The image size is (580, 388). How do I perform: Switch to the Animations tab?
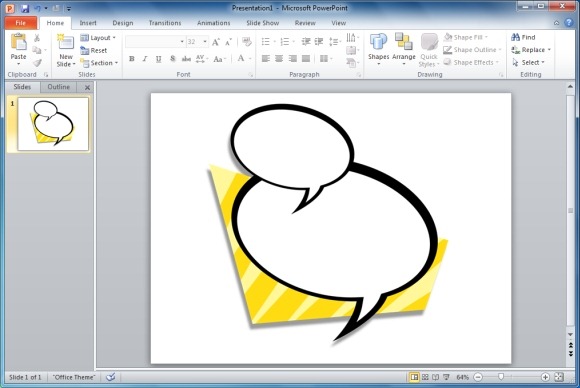point(213,23)
